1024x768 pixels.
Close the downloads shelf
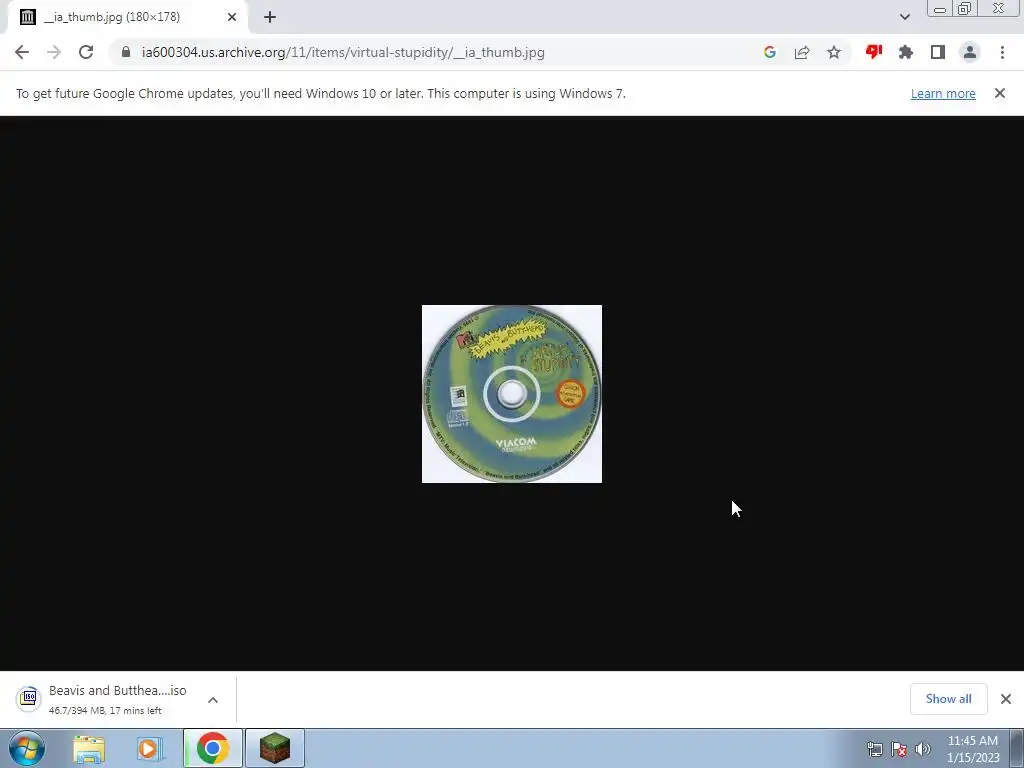[x=1006, y=699]
